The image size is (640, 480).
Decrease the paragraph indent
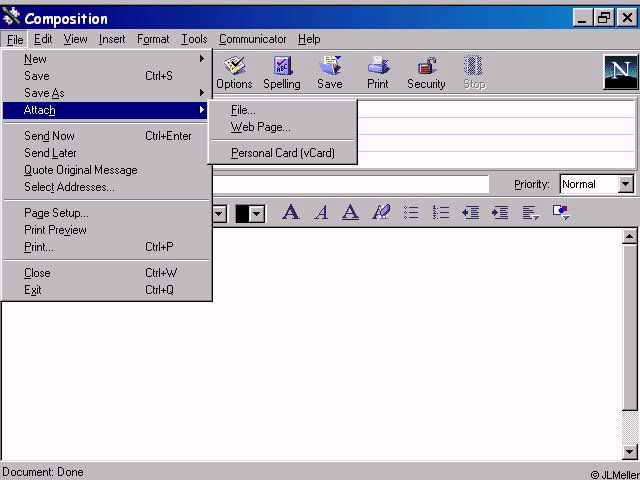click(470, 212)
